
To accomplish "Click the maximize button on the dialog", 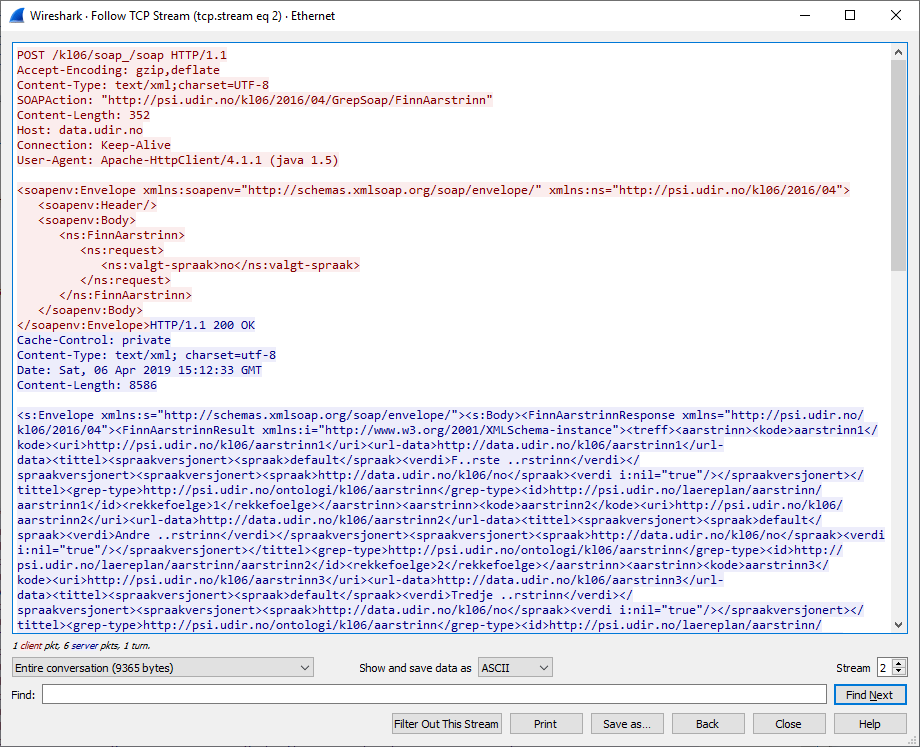I will pos(851,15).
